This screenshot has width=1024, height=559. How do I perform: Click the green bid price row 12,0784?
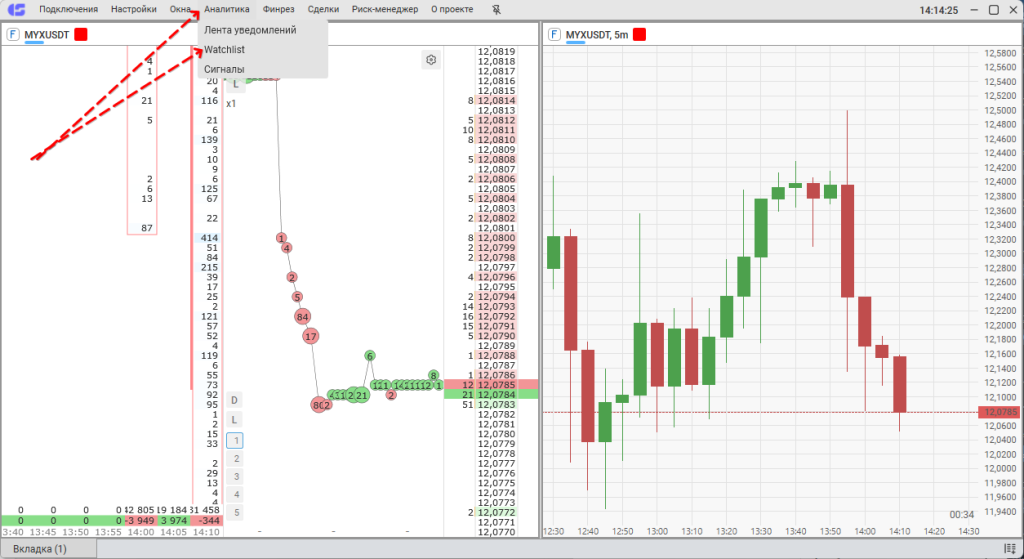pyautogui.click(x=491, y=394)
